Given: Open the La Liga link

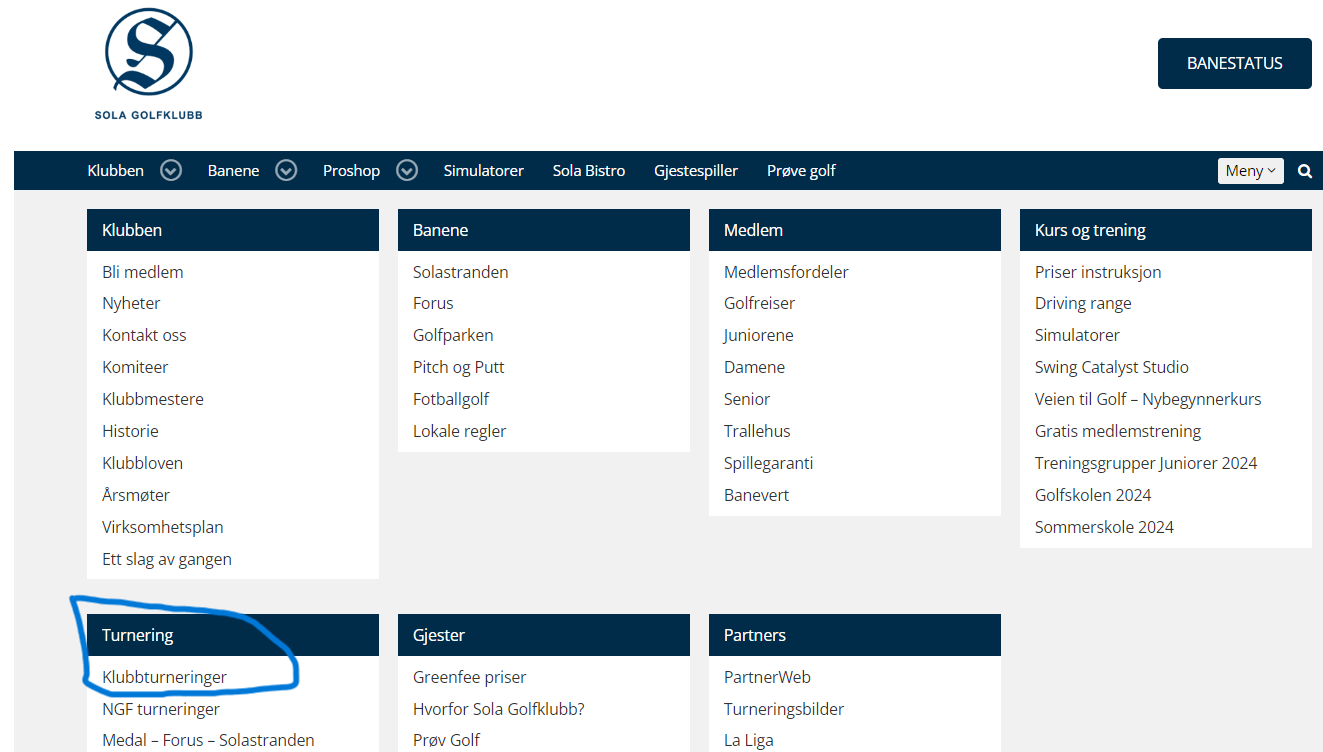Looking at the screenshot, I should click(x=749, y=740).
